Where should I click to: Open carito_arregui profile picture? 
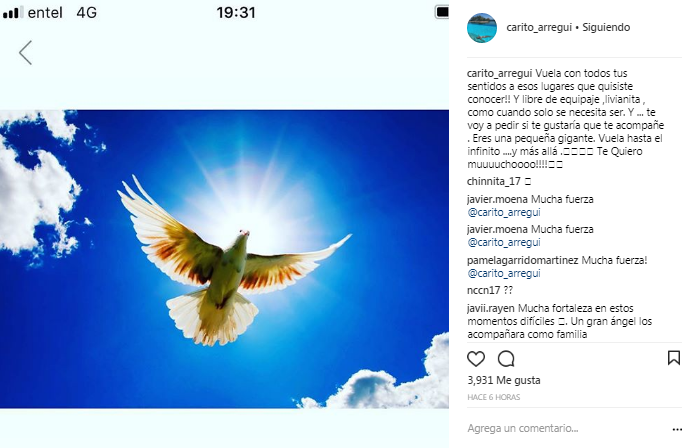(x=481, y=28)
